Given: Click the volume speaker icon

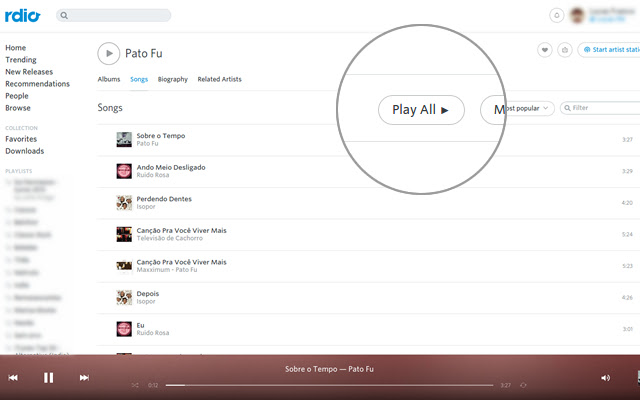Looking at the screenshot, I should (605, 378).
